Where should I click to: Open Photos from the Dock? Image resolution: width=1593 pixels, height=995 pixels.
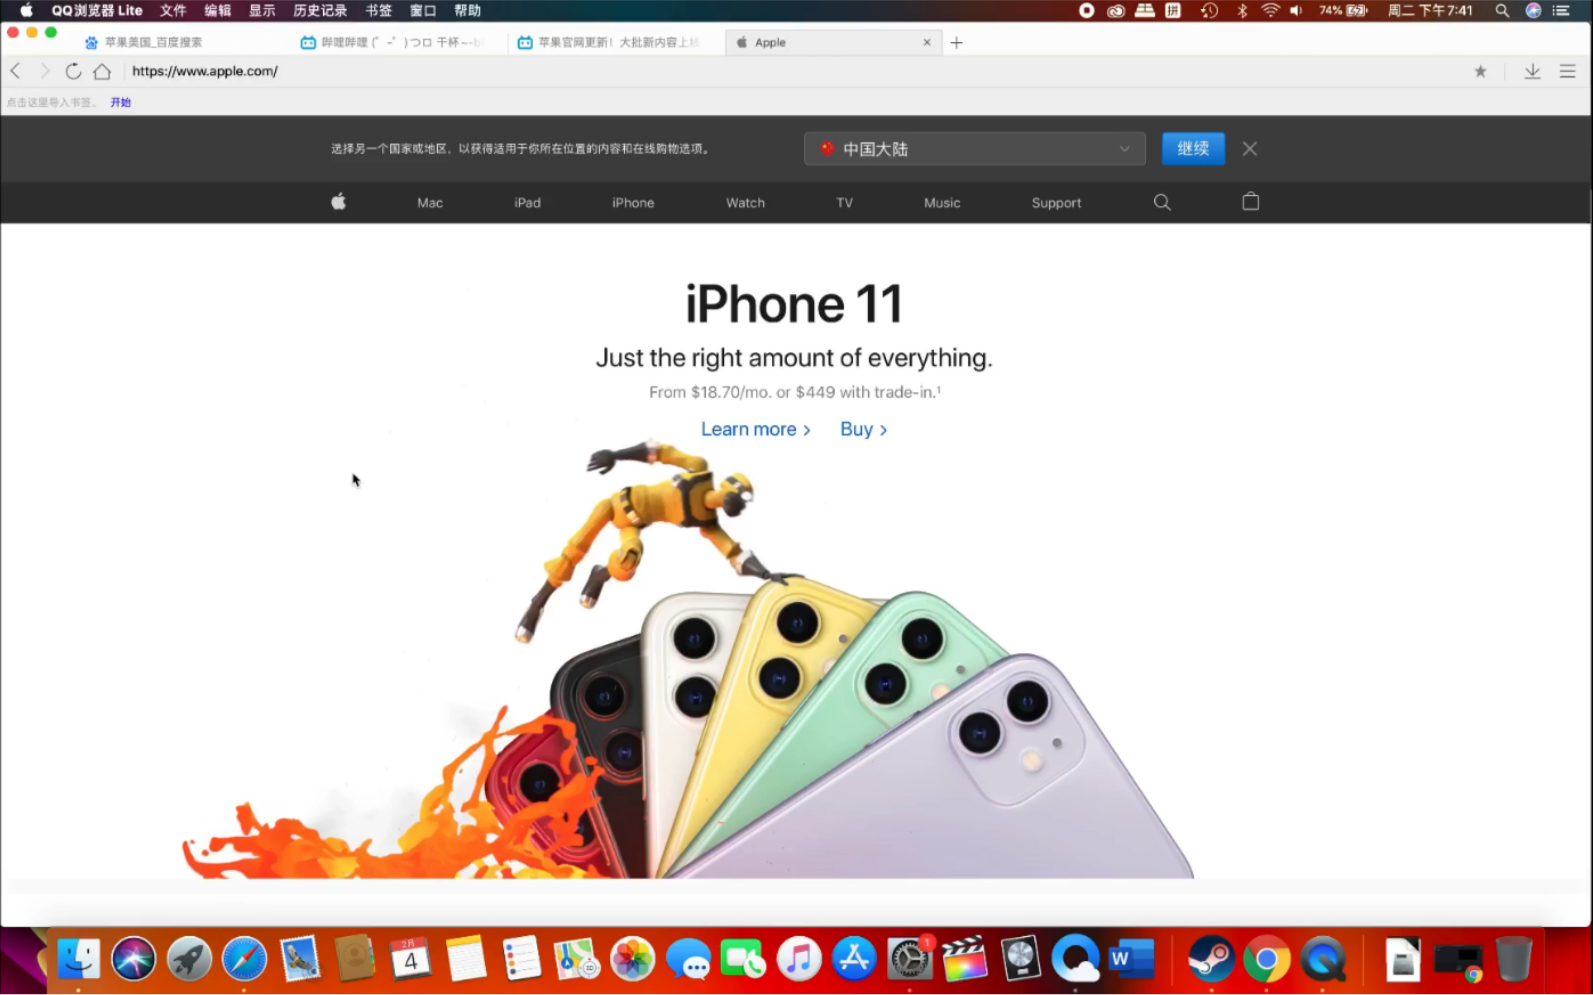(632, 960)
